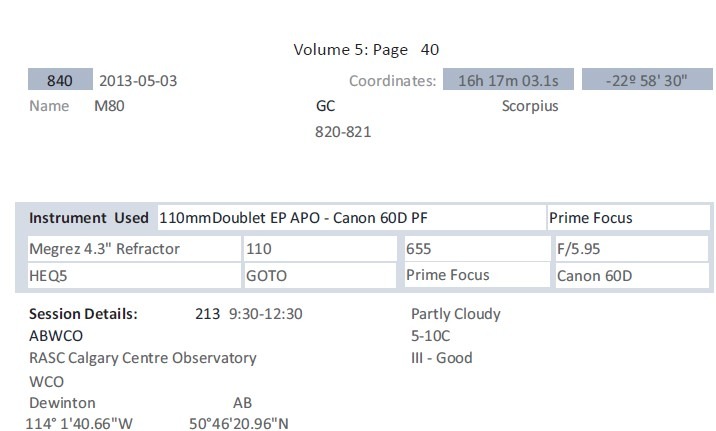This screenshot has width=716, height=431.
Task: Select the session time 9:30-12:30
Action: 265,314
